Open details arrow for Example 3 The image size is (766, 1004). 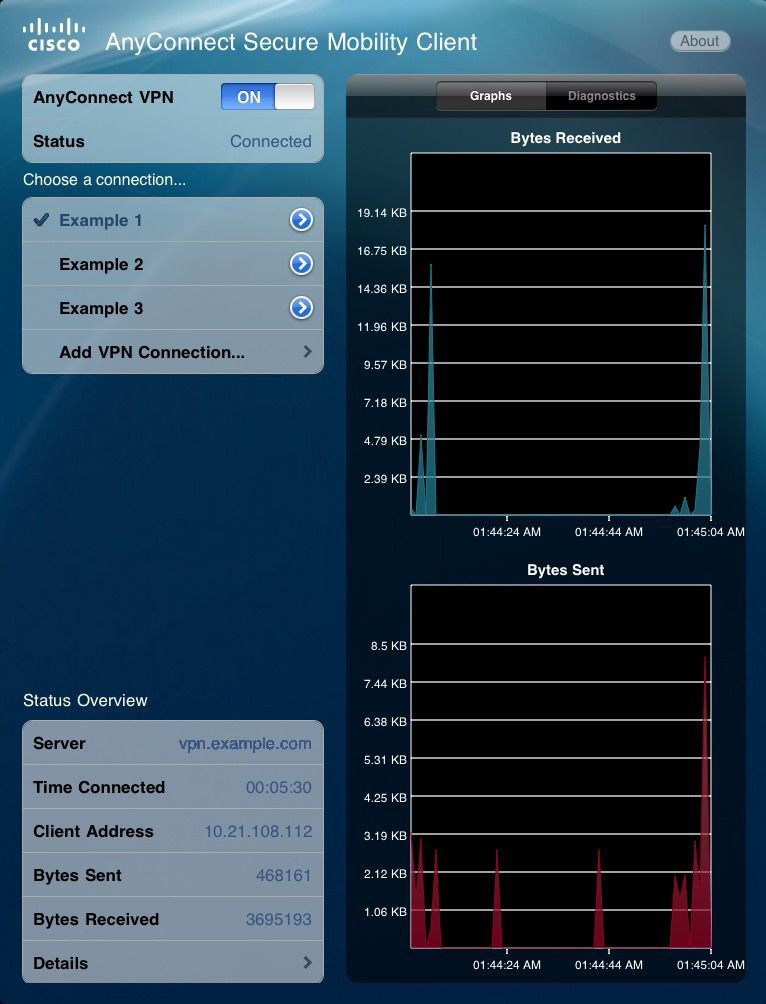[301, 308]
